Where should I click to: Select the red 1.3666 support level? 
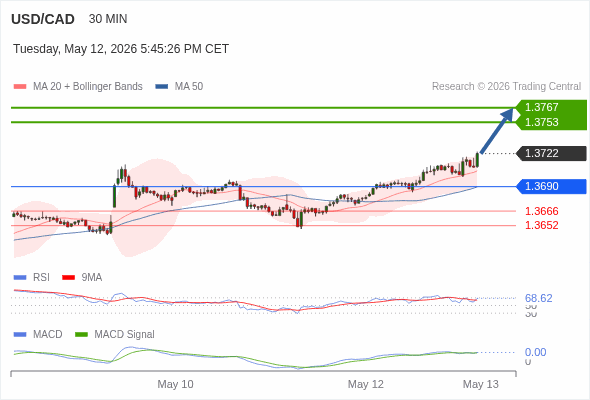(x=541, y=211)
